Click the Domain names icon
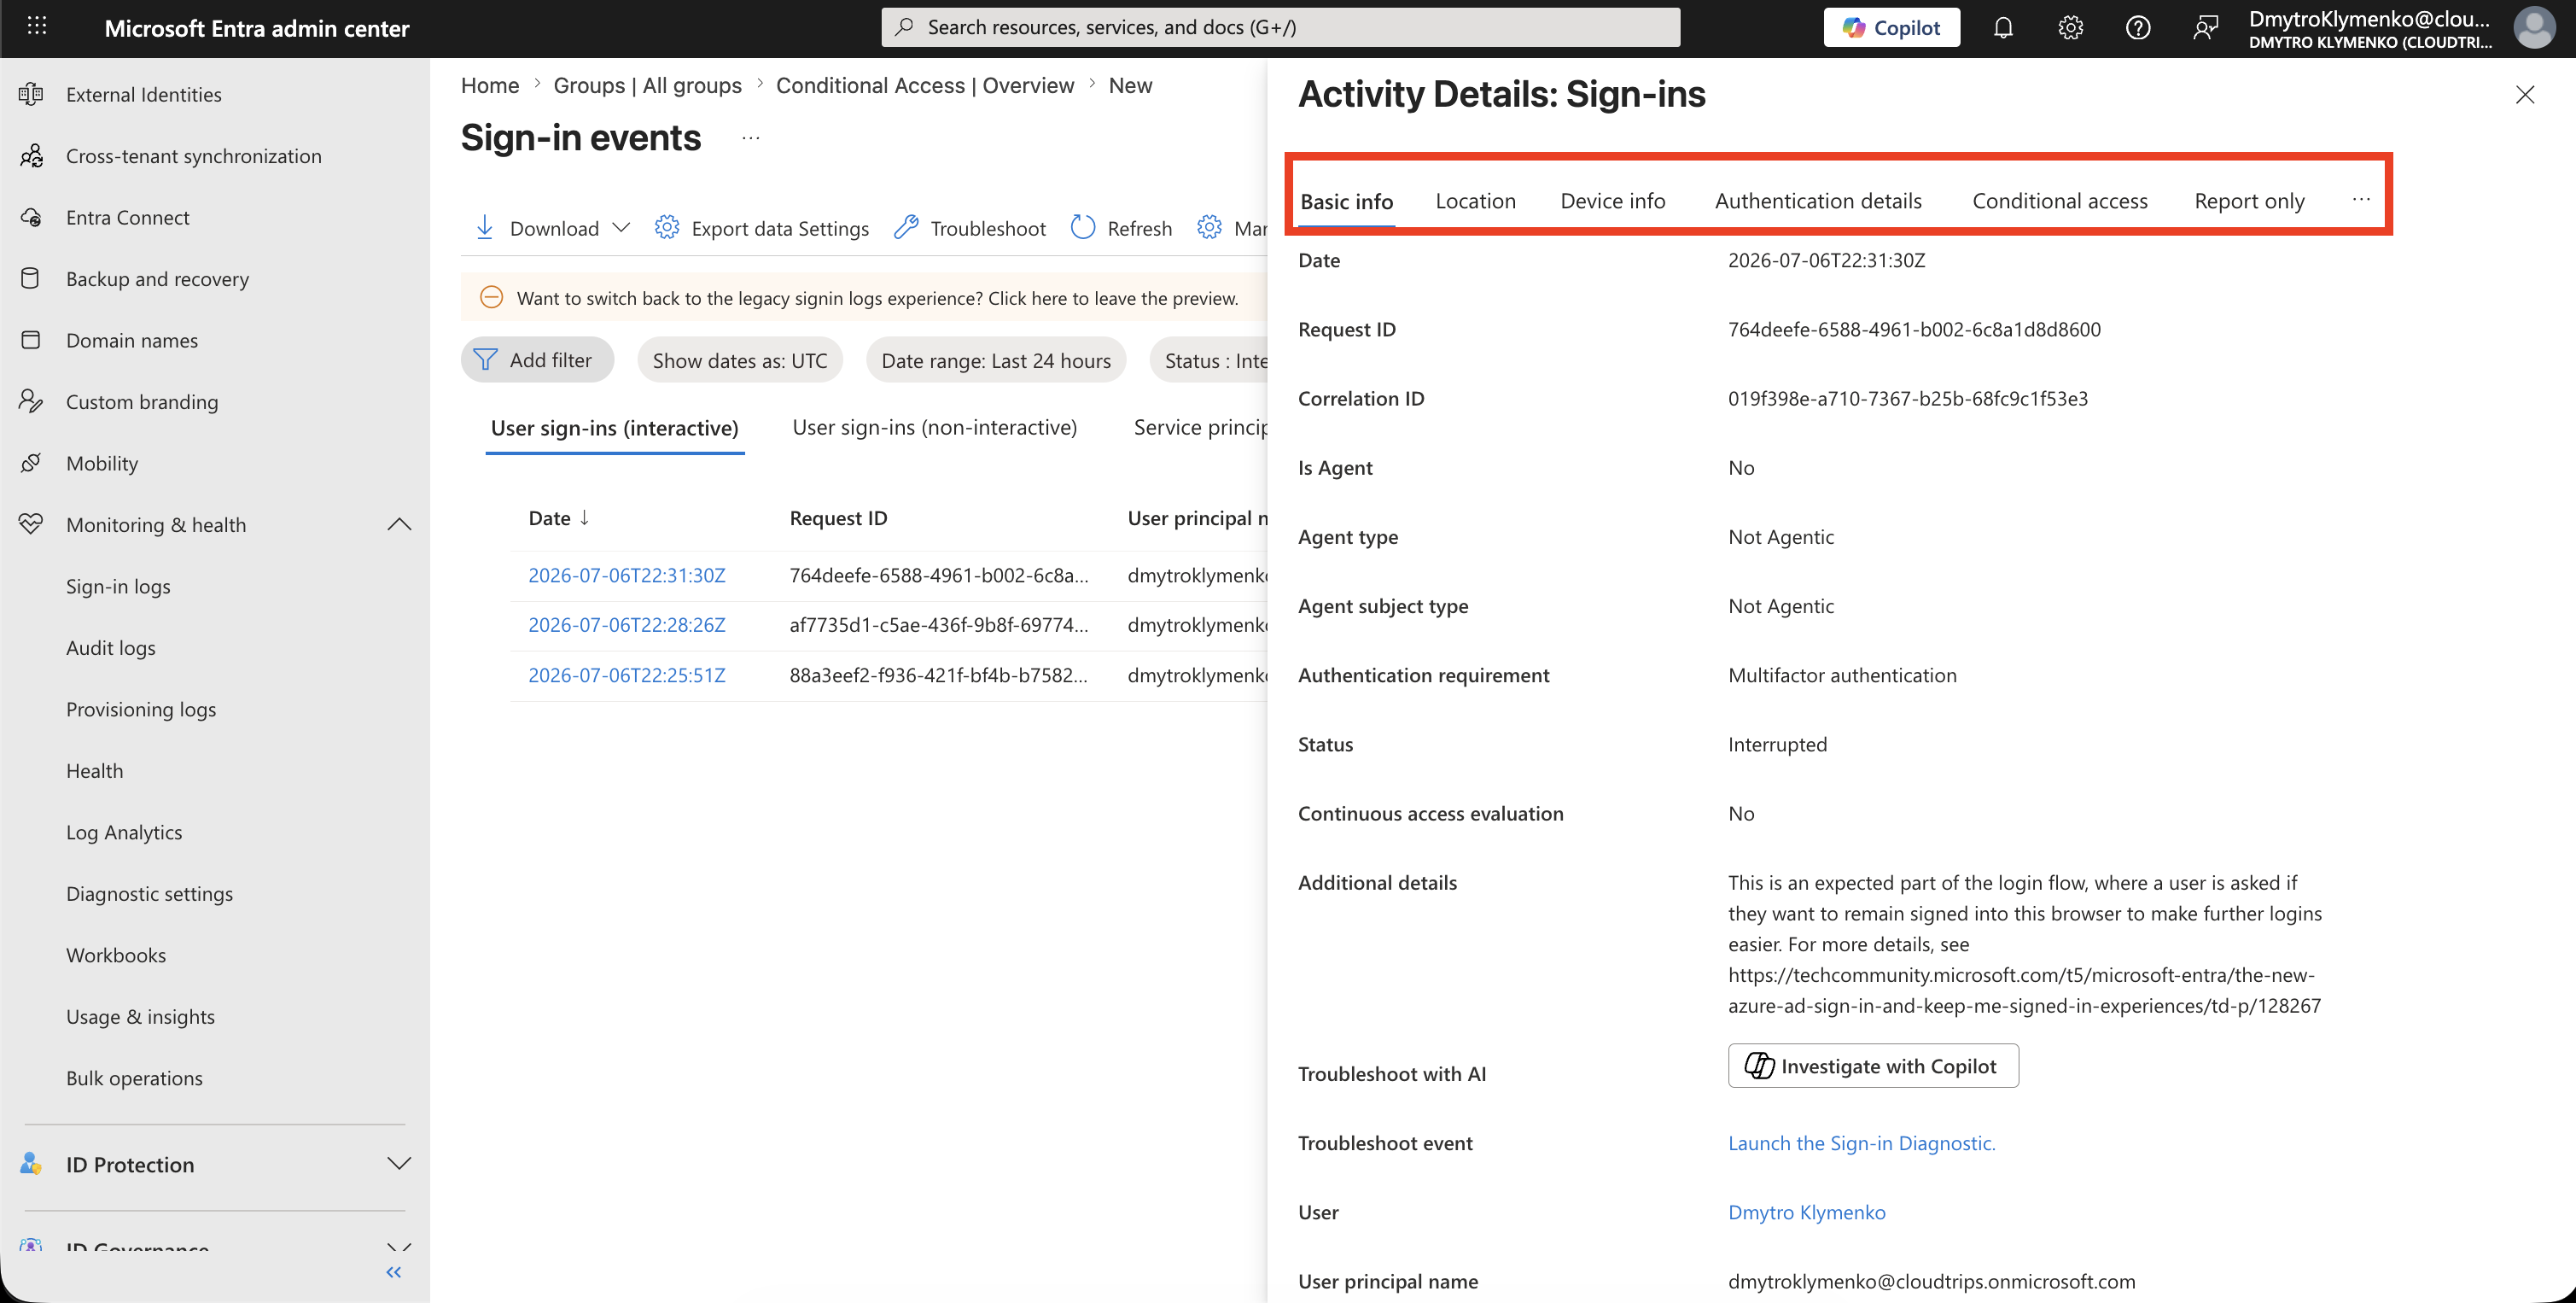Viewport: 2576px width, 1303px height. click(x=31, y=340)
